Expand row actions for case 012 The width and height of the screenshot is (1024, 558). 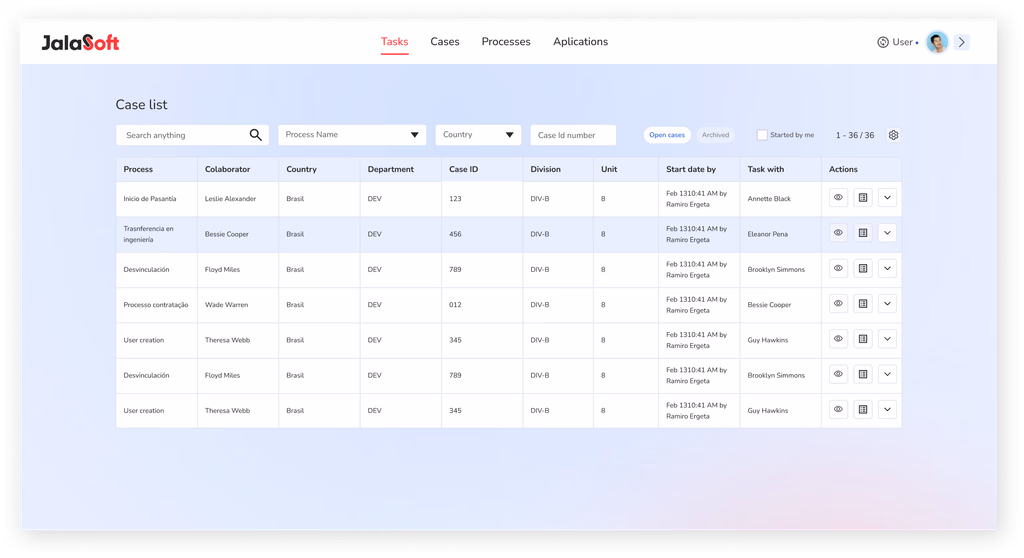(x=887, y=303)
